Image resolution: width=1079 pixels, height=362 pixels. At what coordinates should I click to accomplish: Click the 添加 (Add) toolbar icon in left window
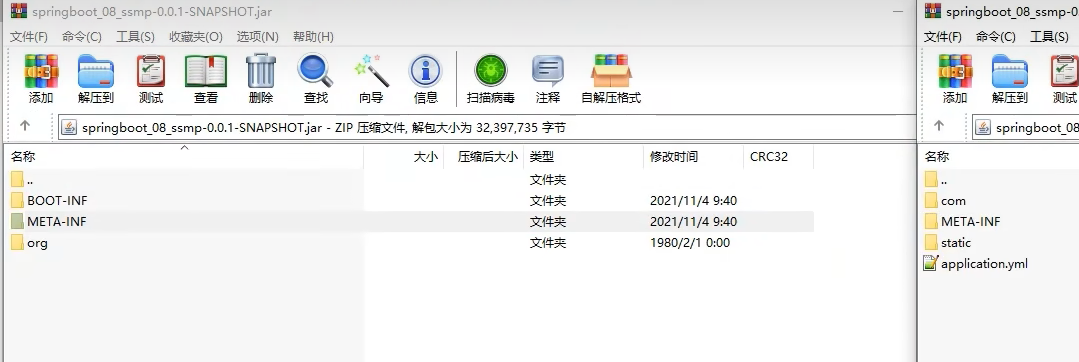point(41,72)
